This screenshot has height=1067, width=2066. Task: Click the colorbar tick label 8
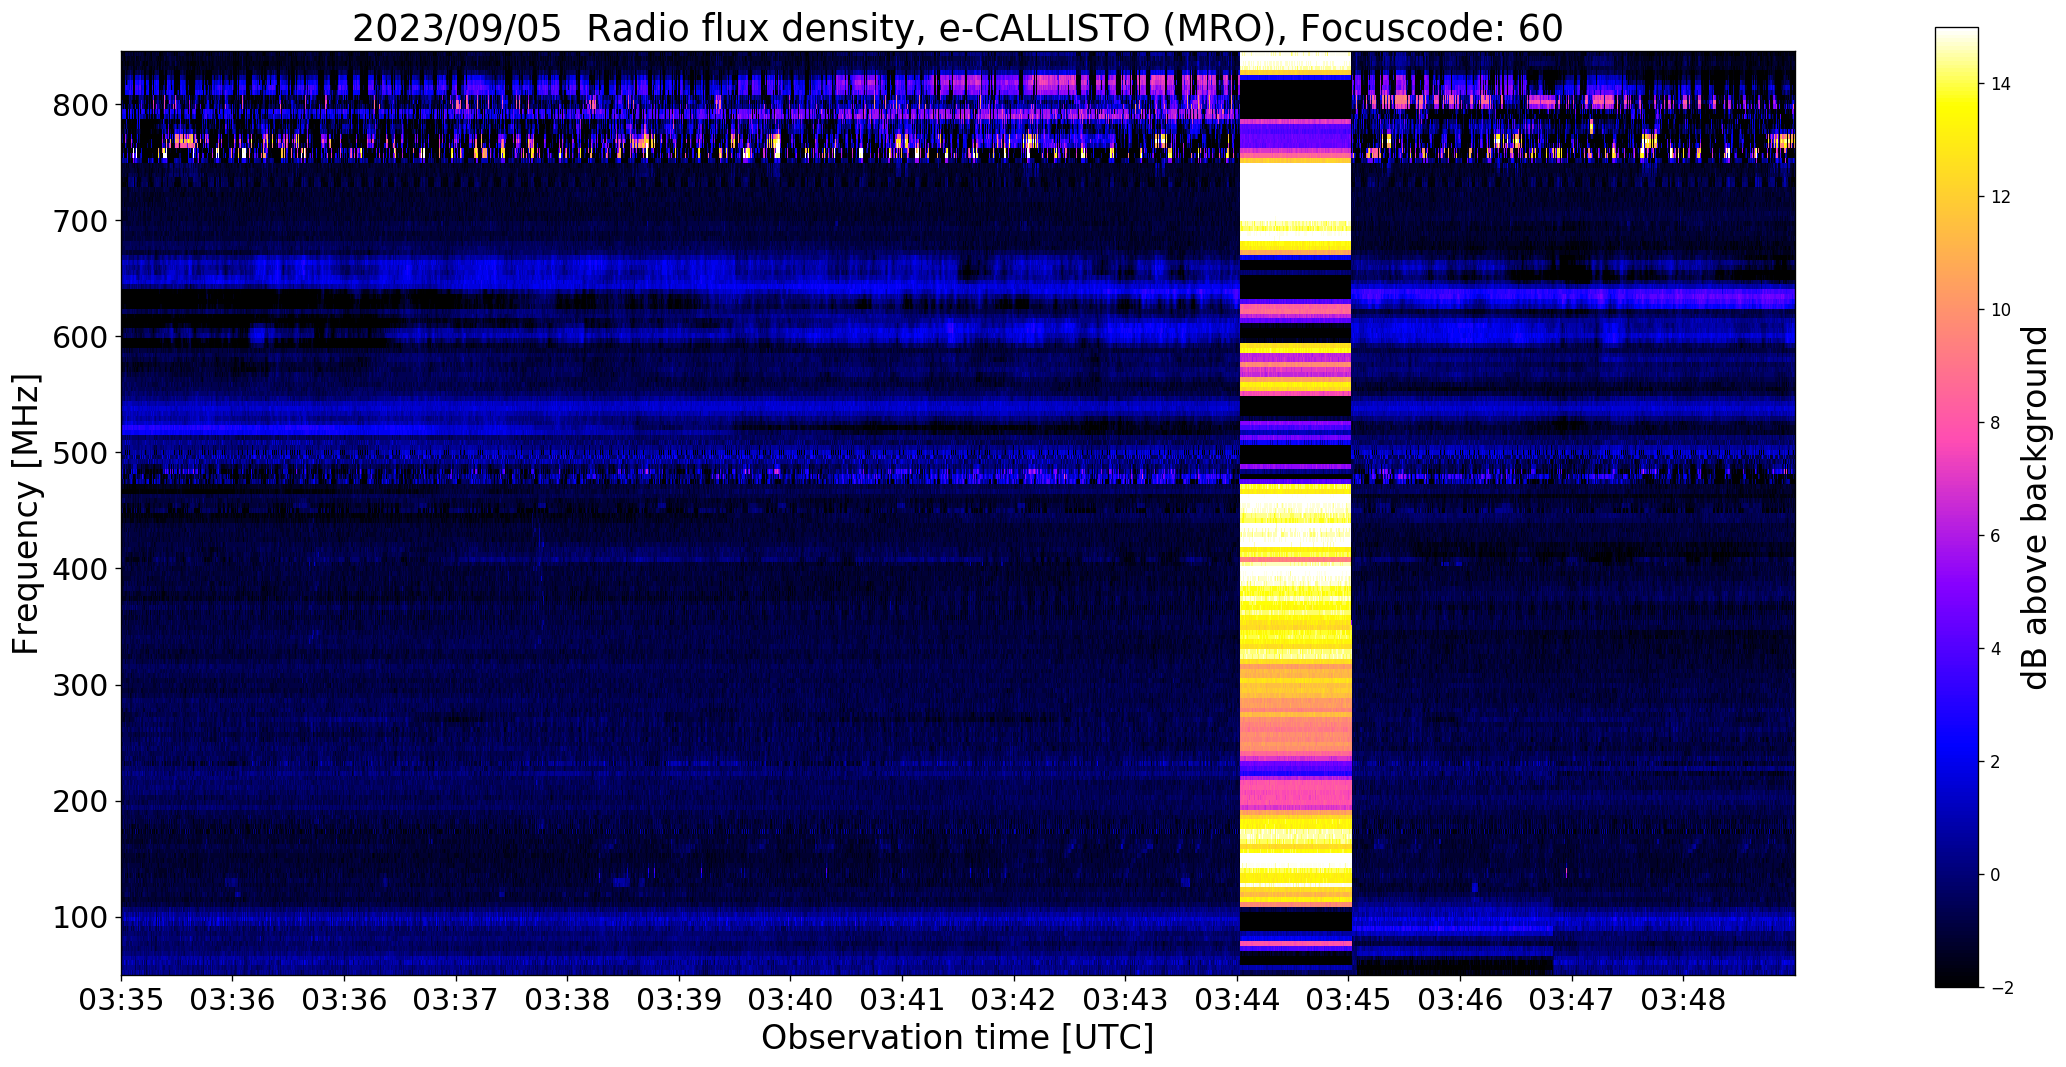1995,423
